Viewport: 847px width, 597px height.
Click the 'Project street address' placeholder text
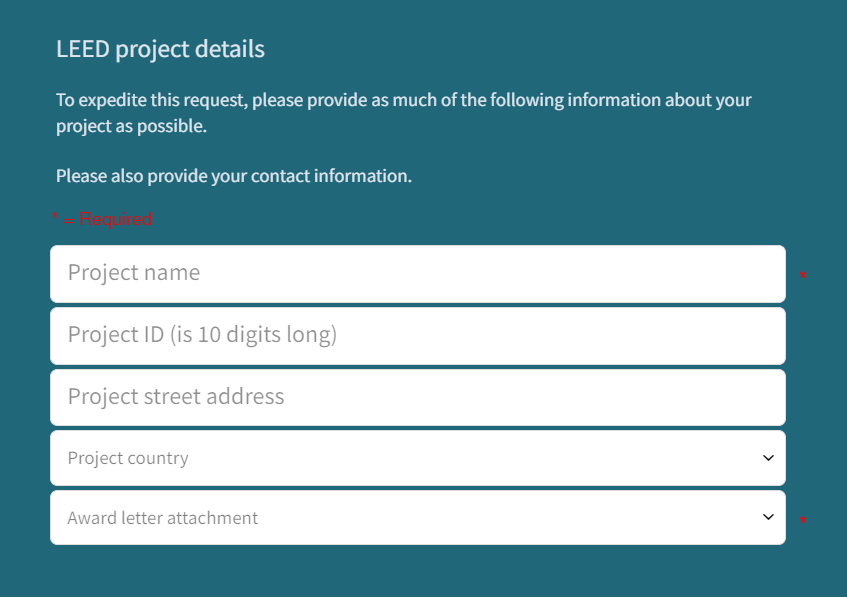[x=176, y=397]
